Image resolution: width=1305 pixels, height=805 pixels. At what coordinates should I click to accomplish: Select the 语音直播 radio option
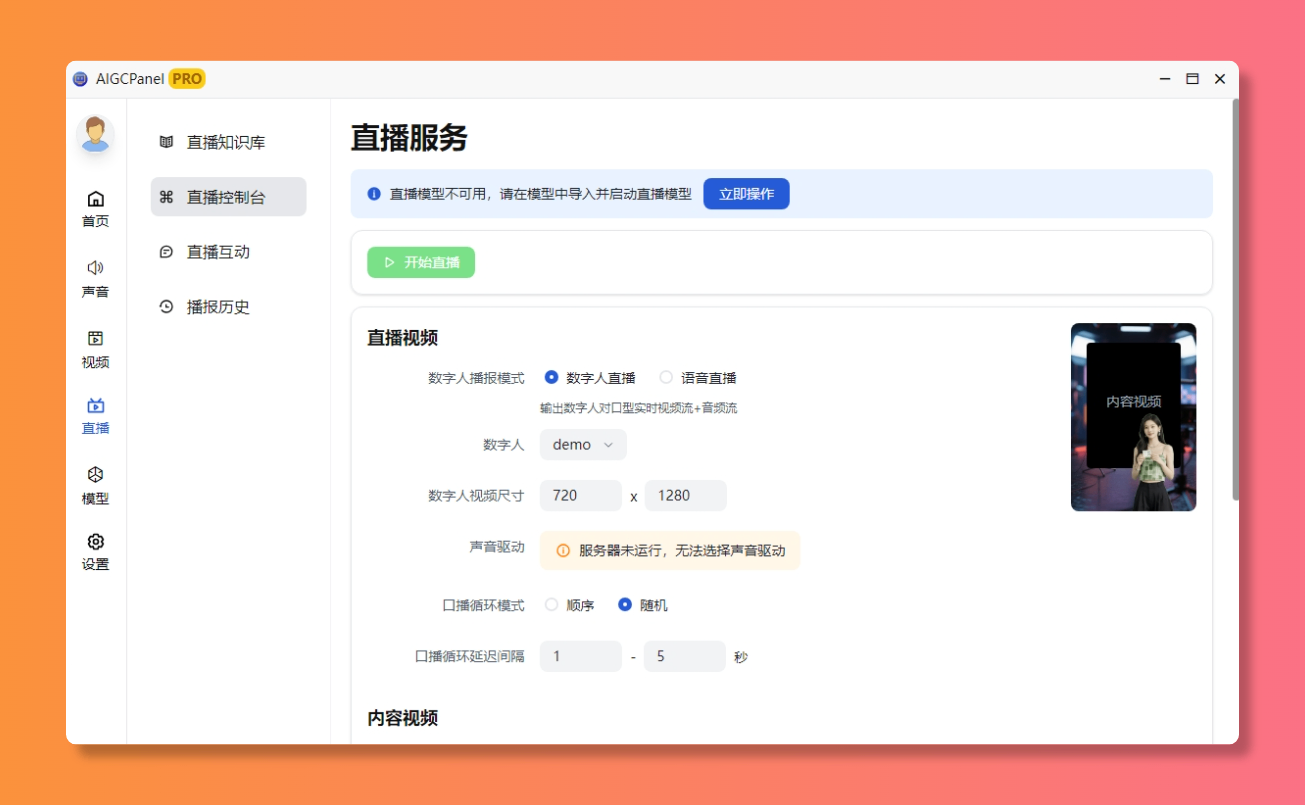pos(666,378)
